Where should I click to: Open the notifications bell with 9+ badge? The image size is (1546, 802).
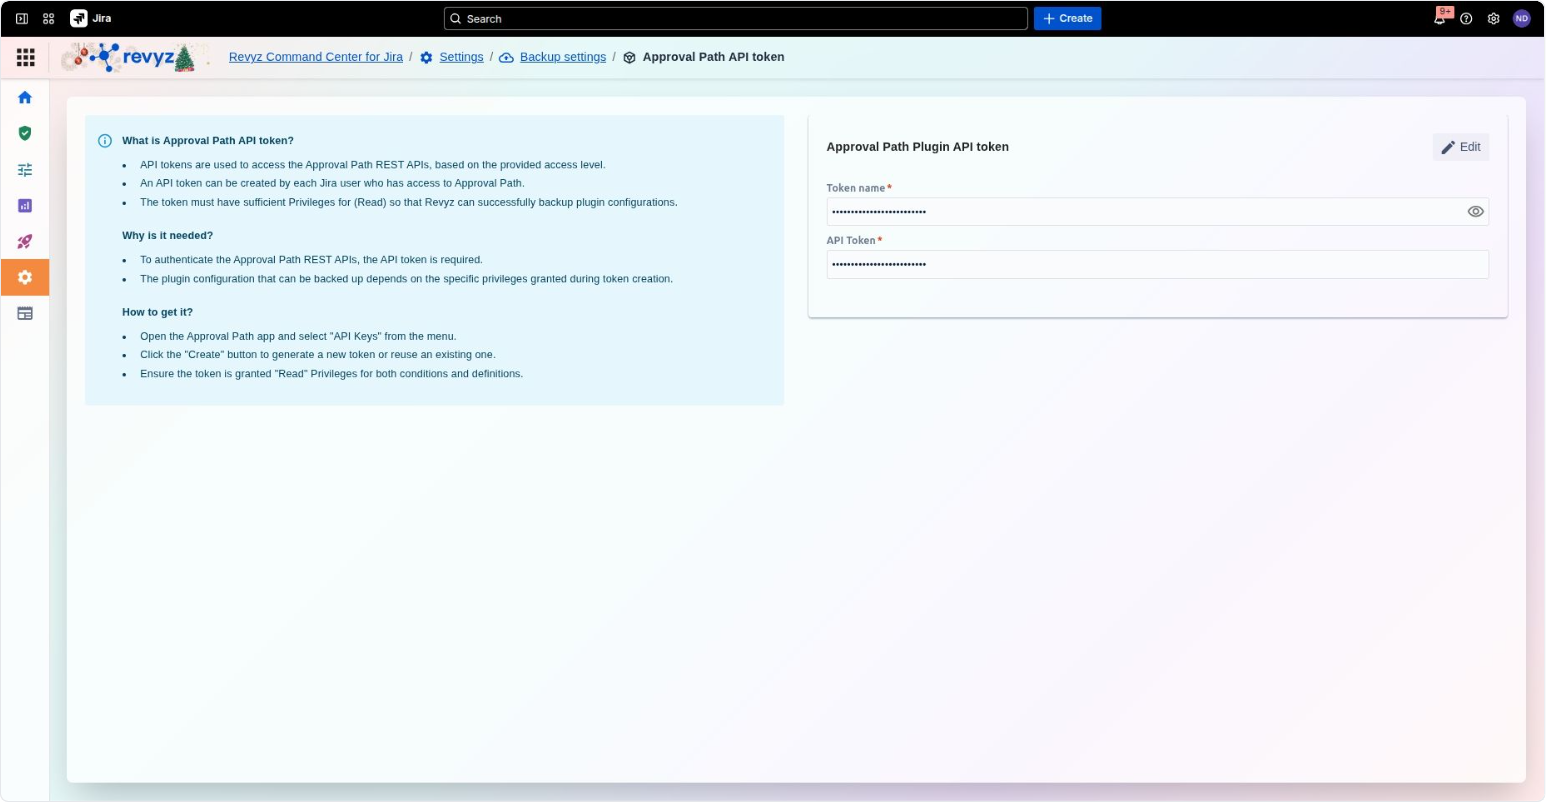point(1440,18)
